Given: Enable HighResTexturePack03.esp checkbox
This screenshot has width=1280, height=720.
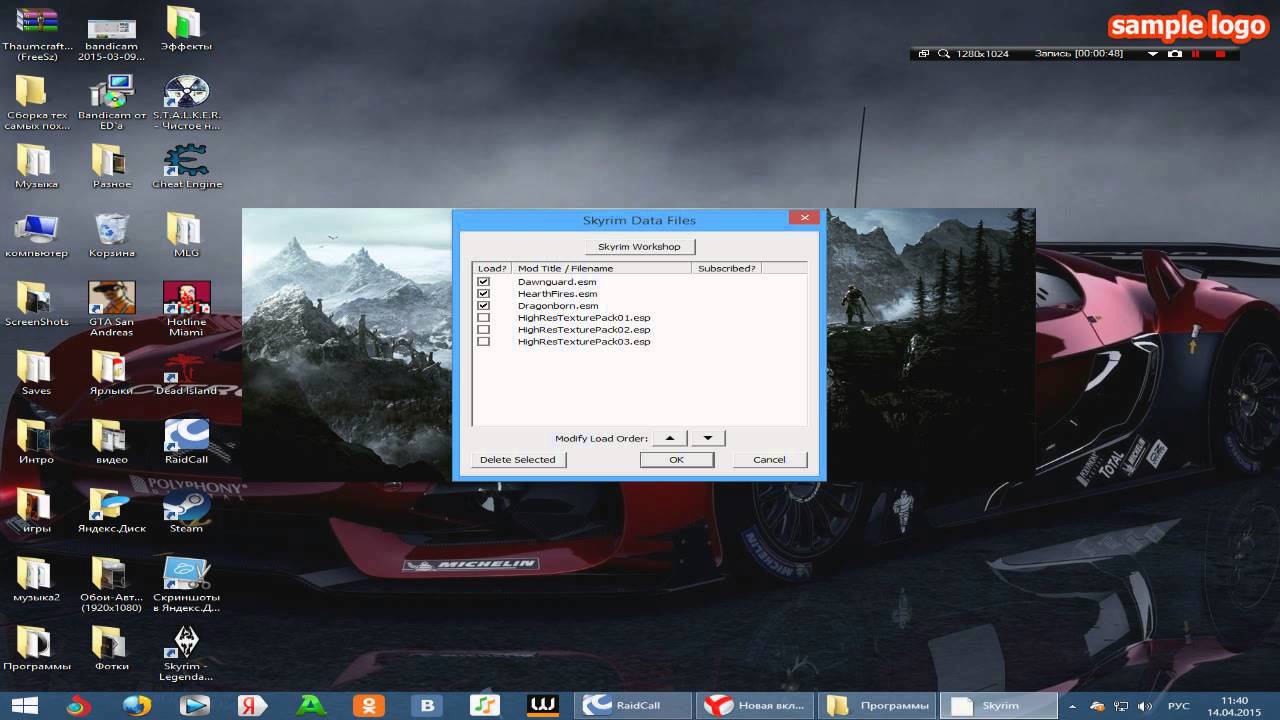Looking at the screenshot, I should pos(484,342).
